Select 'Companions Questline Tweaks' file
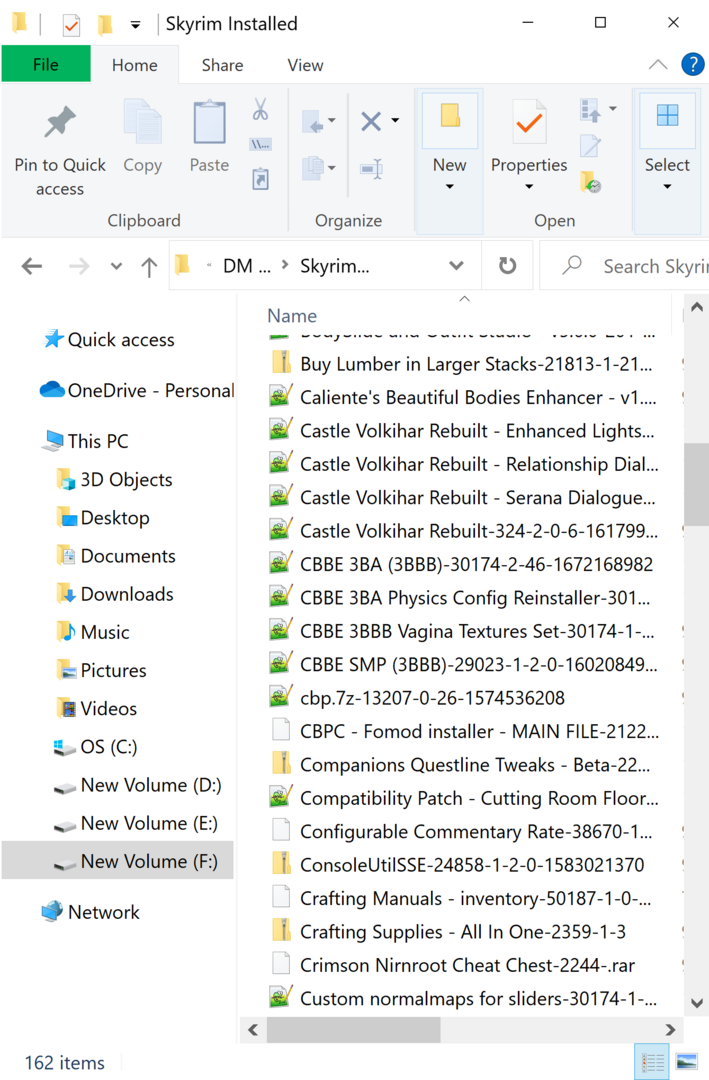This screenshot has width=709, height=1080. [462, 765]
